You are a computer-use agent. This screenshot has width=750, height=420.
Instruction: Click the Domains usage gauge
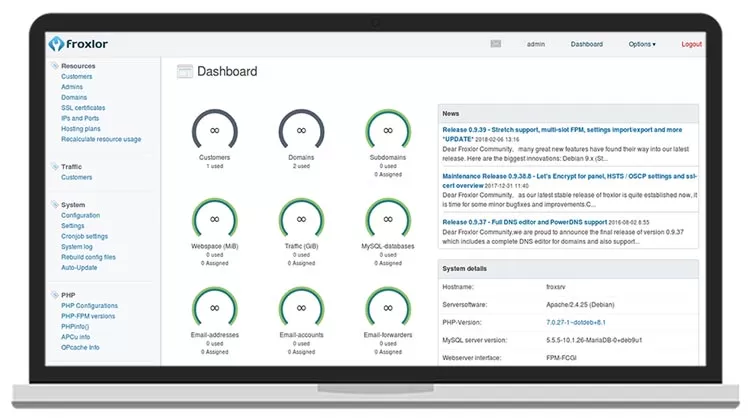click(301, 129)
